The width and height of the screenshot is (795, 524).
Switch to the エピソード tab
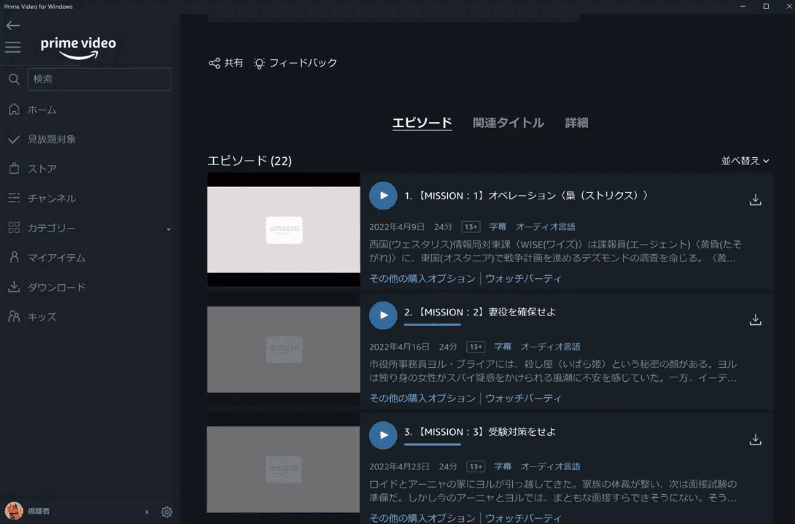click(x=422, y=123)
